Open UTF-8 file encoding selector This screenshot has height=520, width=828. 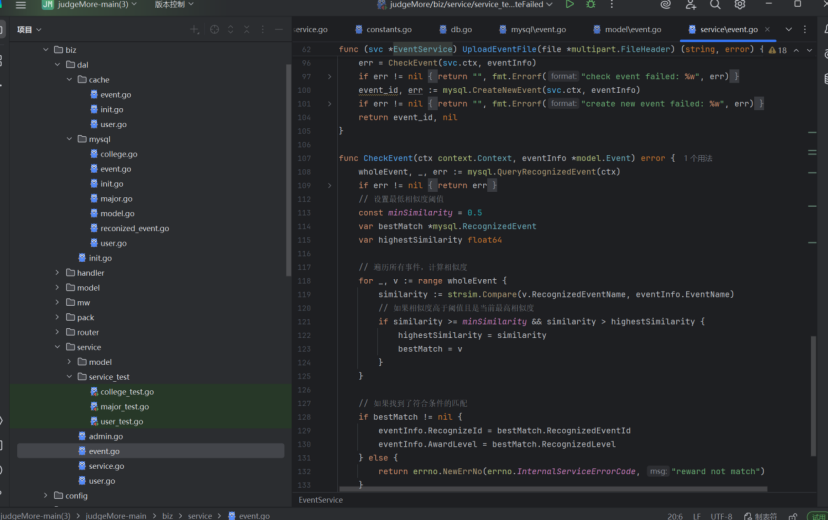coord(721,516)
